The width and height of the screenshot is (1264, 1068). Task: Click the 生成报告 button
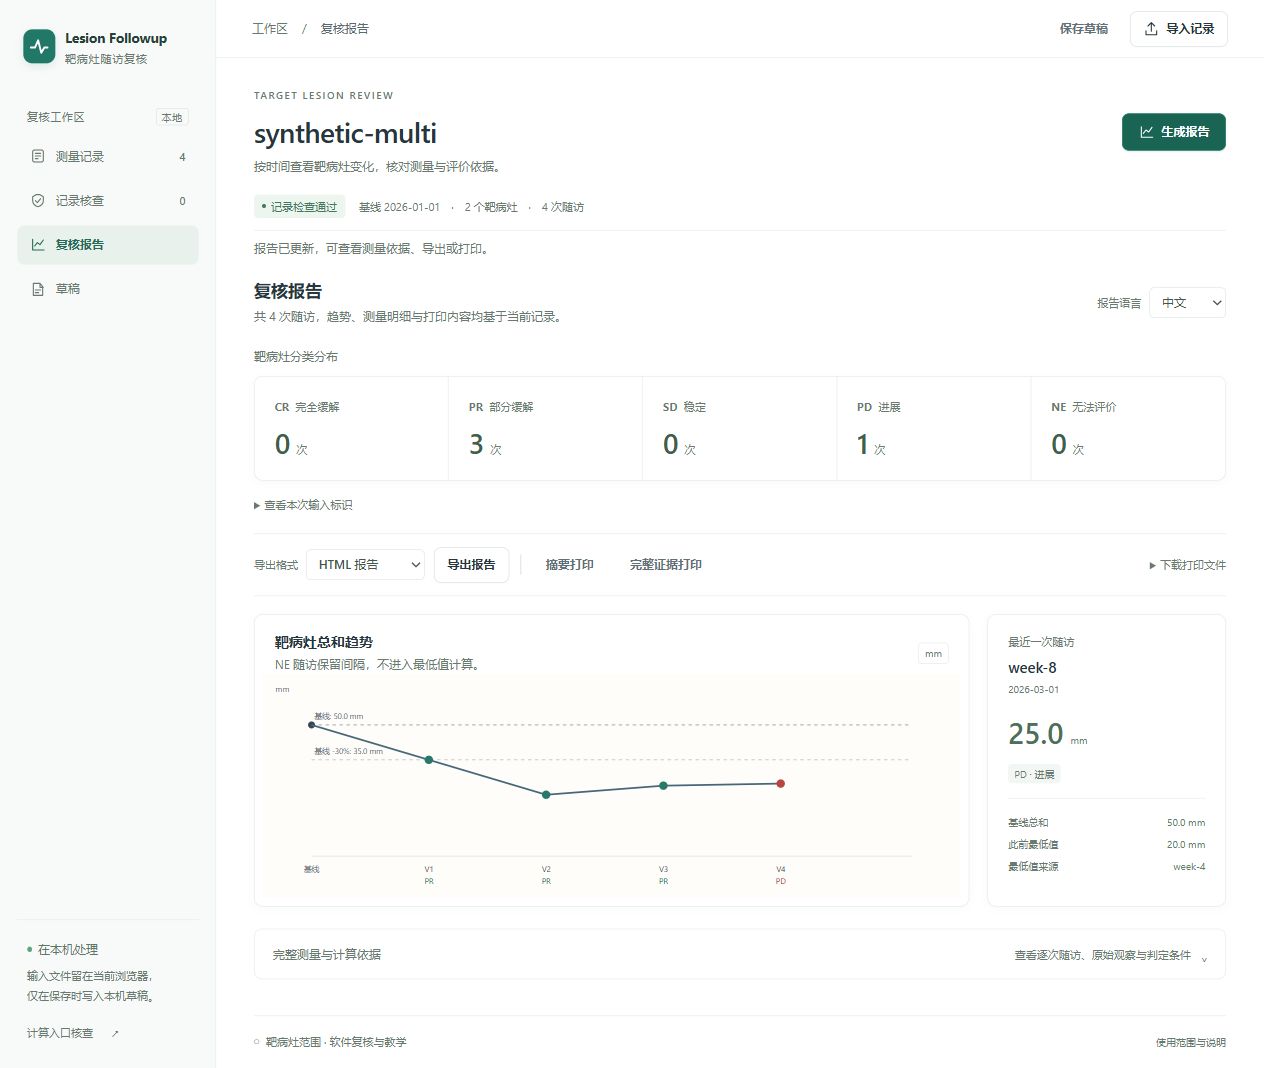tap(1174, 132)
